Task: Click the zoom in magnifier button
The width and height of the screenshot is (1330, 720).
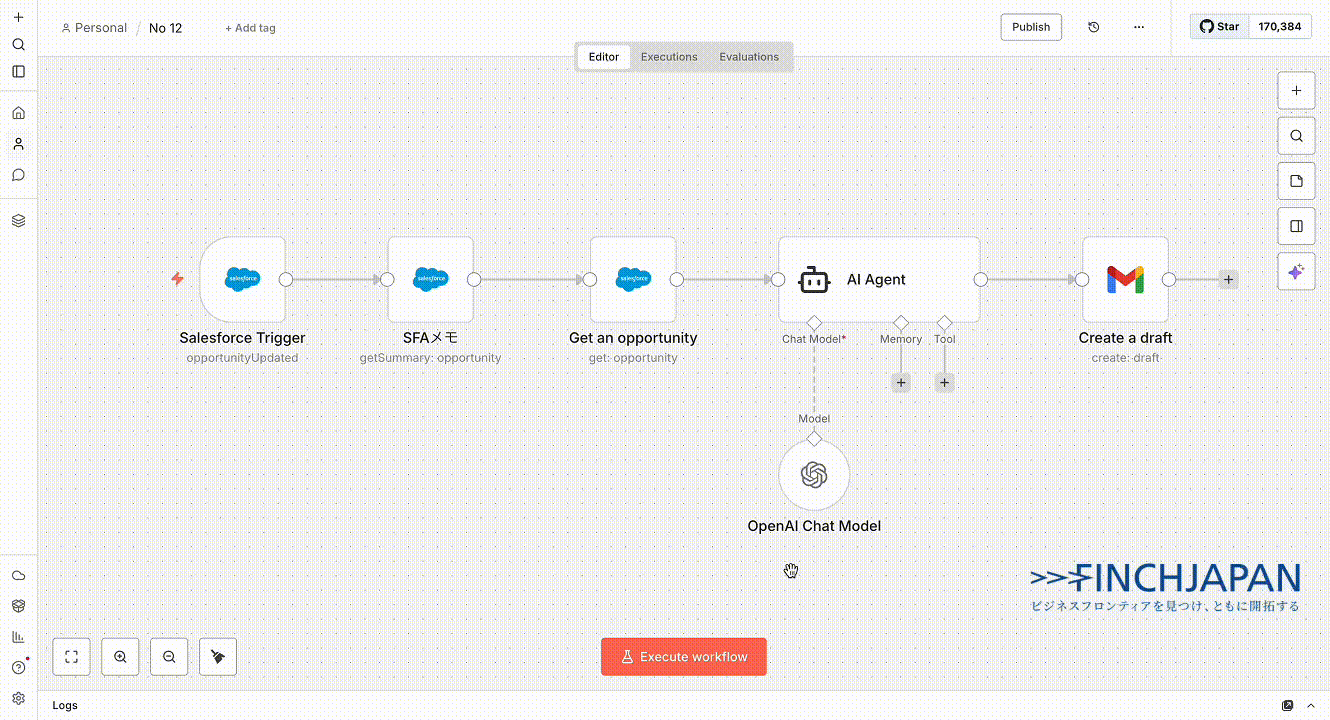Action: [x=120, y=657]
